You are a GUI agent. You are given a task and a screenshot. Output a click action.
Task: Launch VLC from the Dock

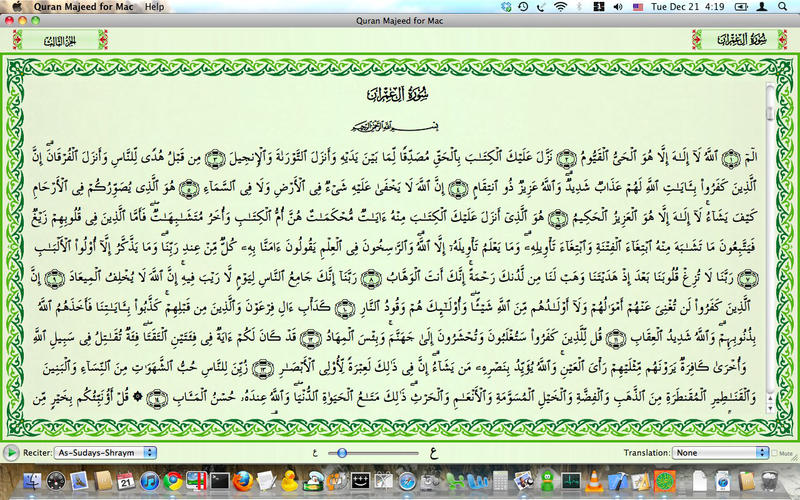point(594,481)
